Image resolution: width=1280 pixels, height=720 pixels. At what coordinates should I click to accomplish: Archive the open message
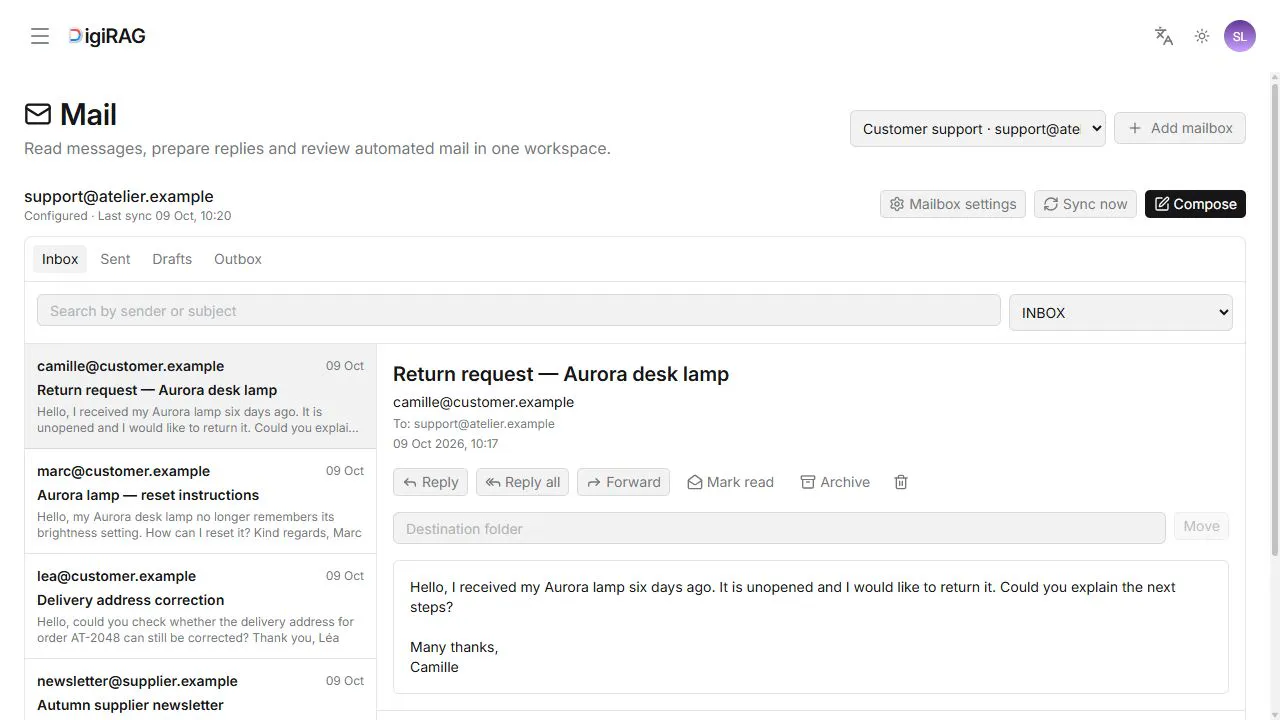tap(835, 482)
